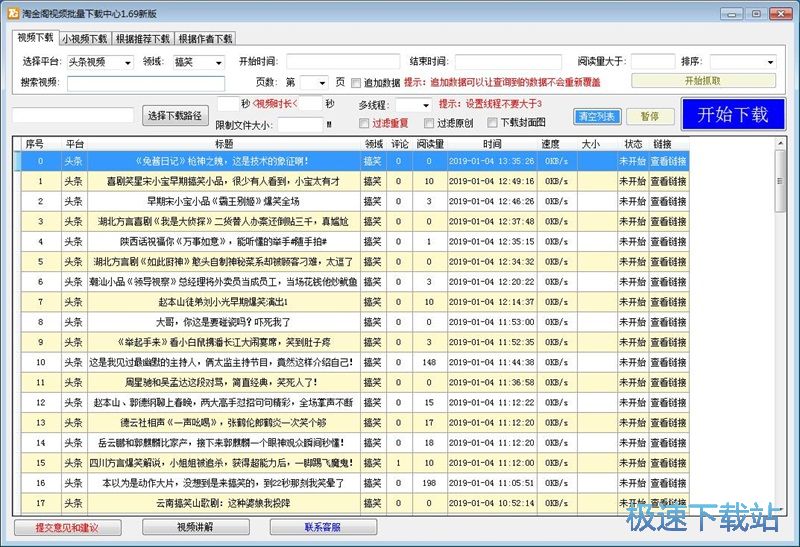
Task: Enable the 下载封面图 checkbox
Action: point(493,124)
